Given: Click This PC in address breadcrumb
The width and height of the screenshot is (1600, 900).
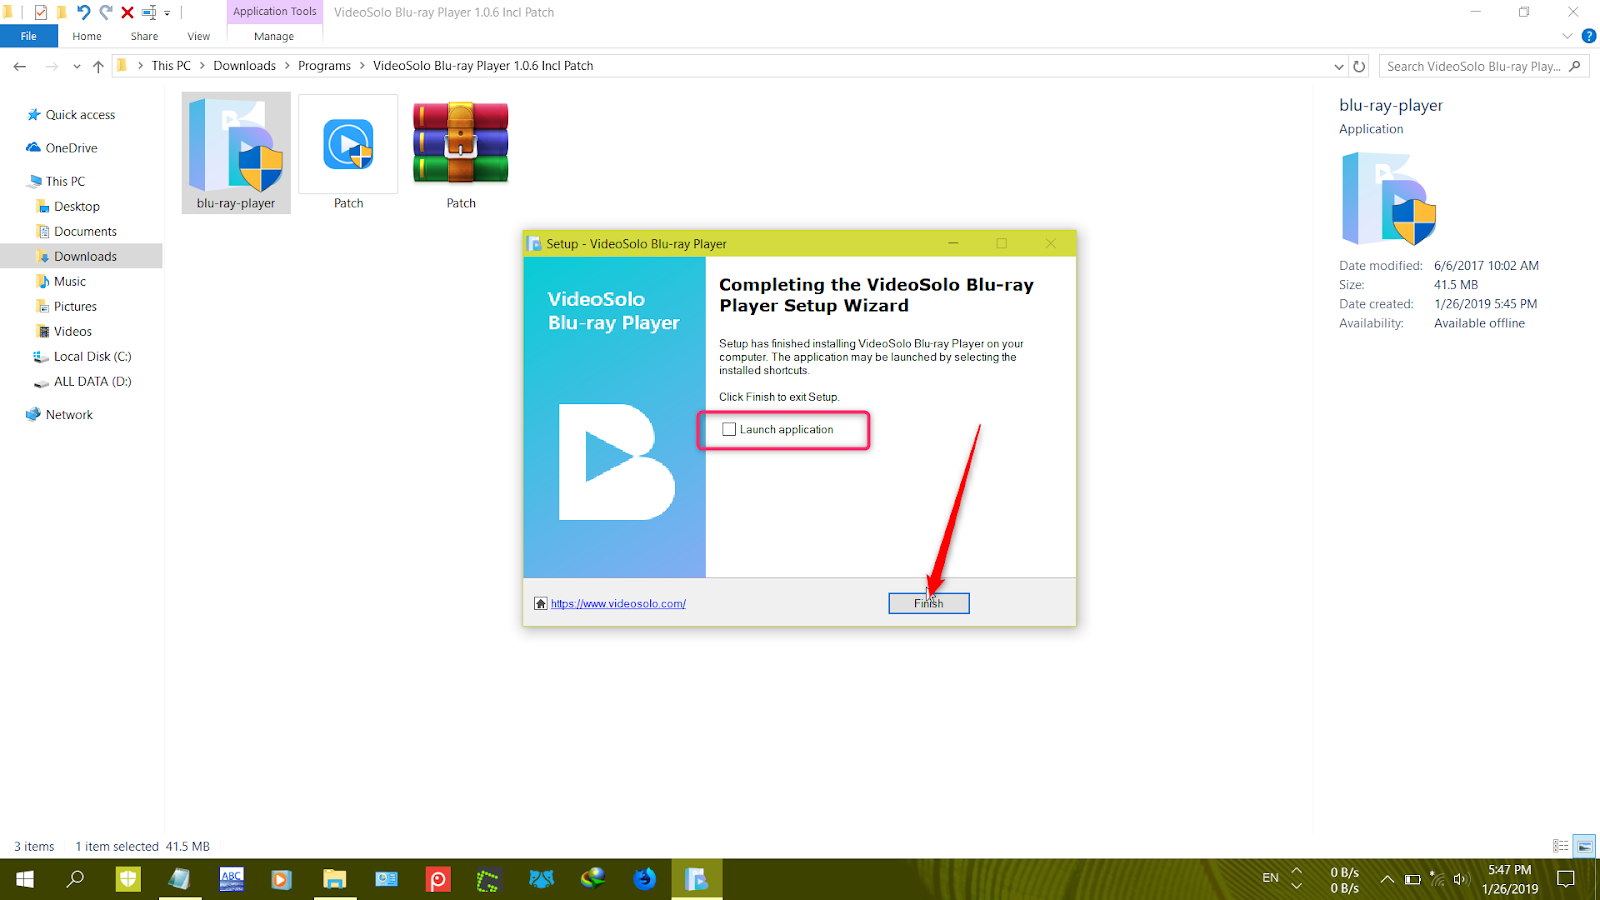Looking at the screenshot, I should (171, 66).
